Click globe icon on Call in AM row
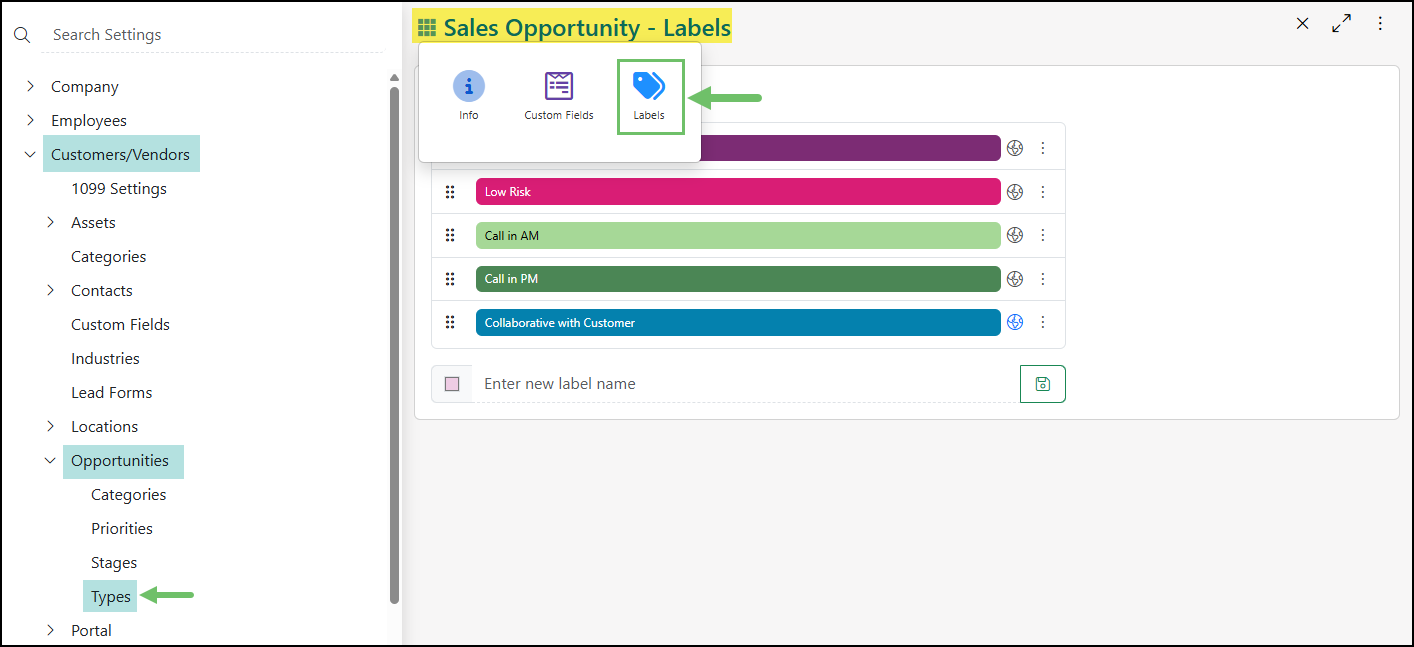This screenshot has width=1414, height=647. (1015, 236)
